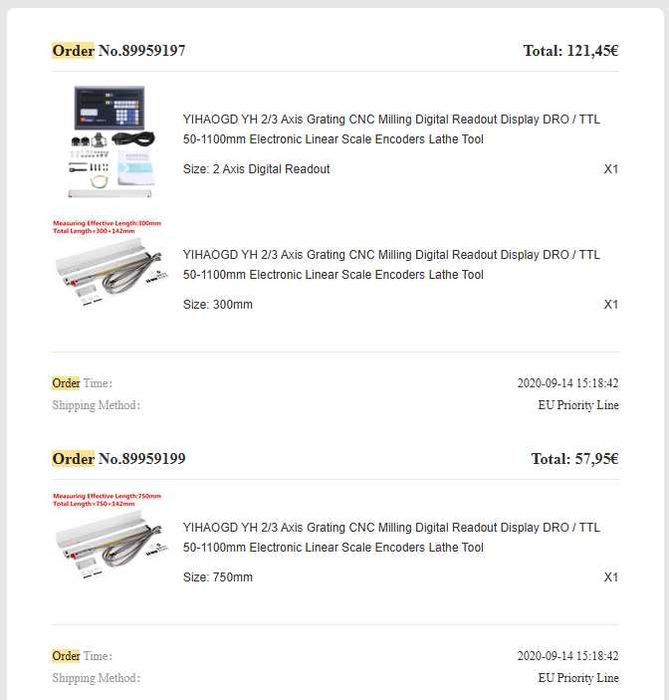Viewport: 669px width, 700px height.
Task: Click quantity X1 beside the 300mm item
Action: tap(611, 304)
